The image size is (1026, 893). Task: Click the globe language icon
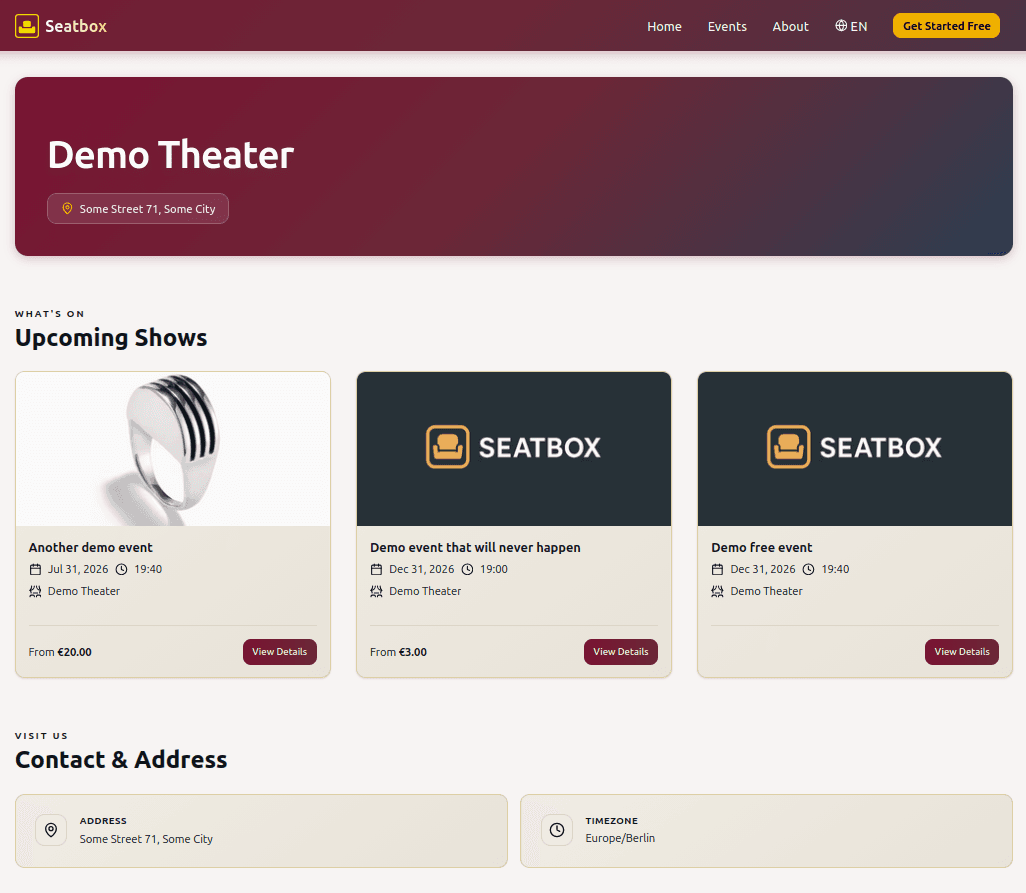click(841, 26)
